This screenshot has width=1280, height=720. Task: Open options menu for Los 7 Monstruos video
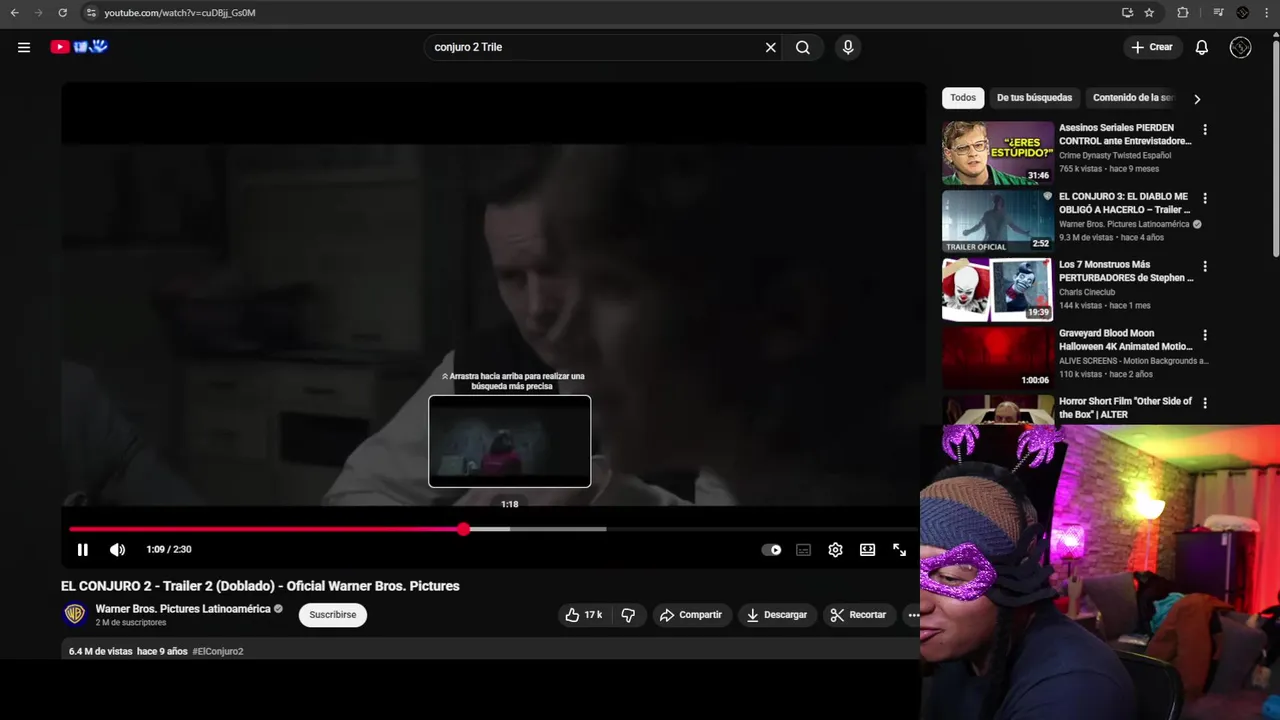coord(1205,266)
